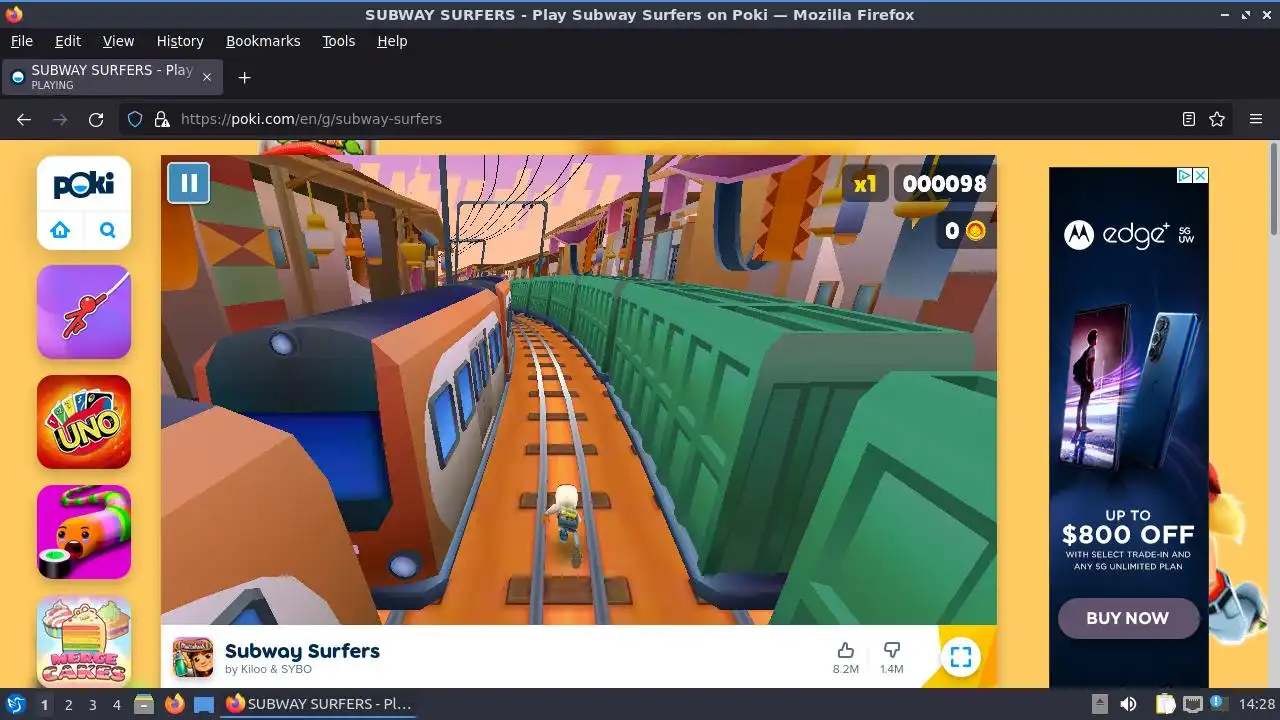1280x720 pixels.
Task: Click BUY NOW in the Motorola ad
Action: 1128,618
